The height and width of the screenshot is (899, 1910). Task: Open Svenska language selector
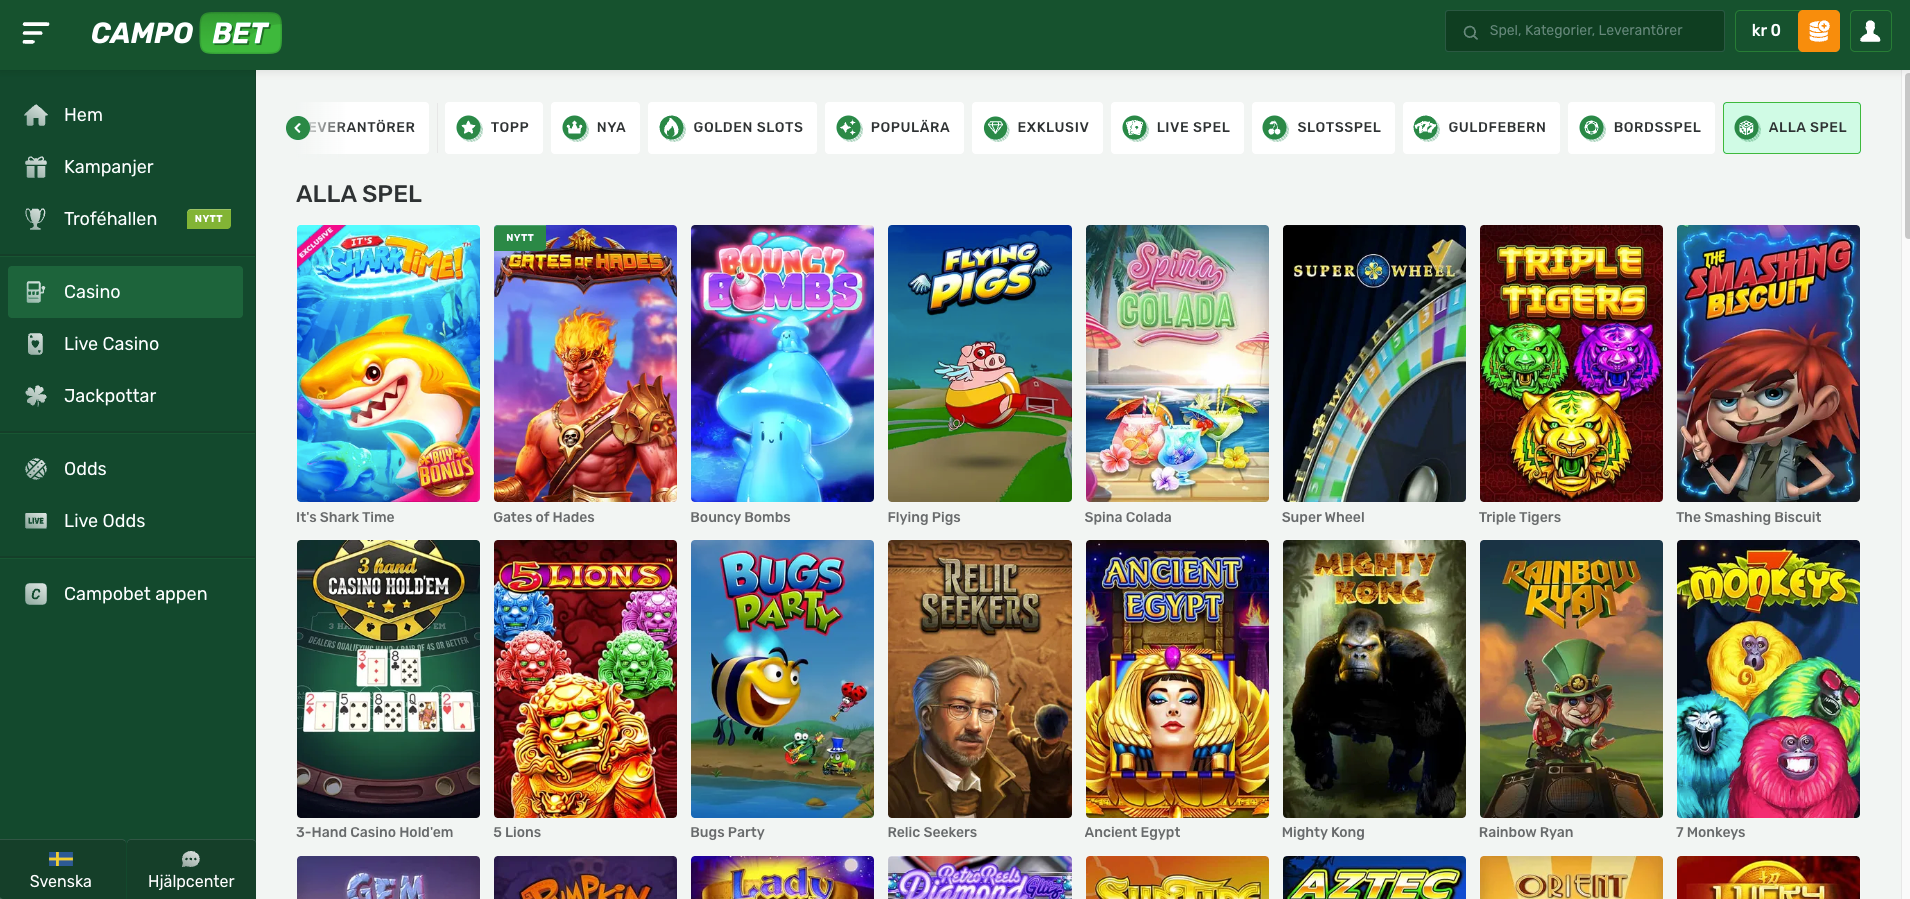61,870
